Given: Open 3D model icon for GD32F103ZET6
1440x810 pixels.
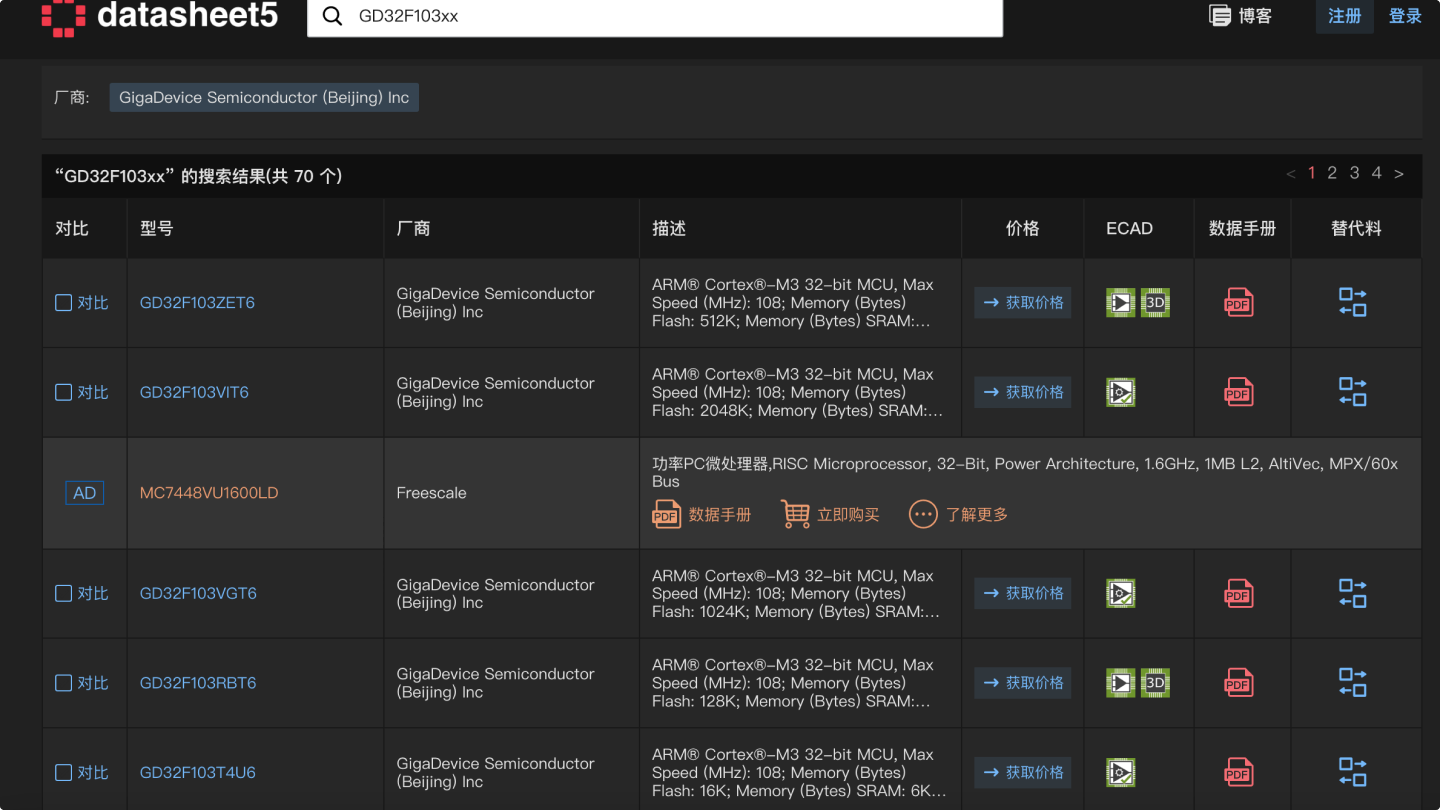Looking at the screenshot, I should 1155,302.
